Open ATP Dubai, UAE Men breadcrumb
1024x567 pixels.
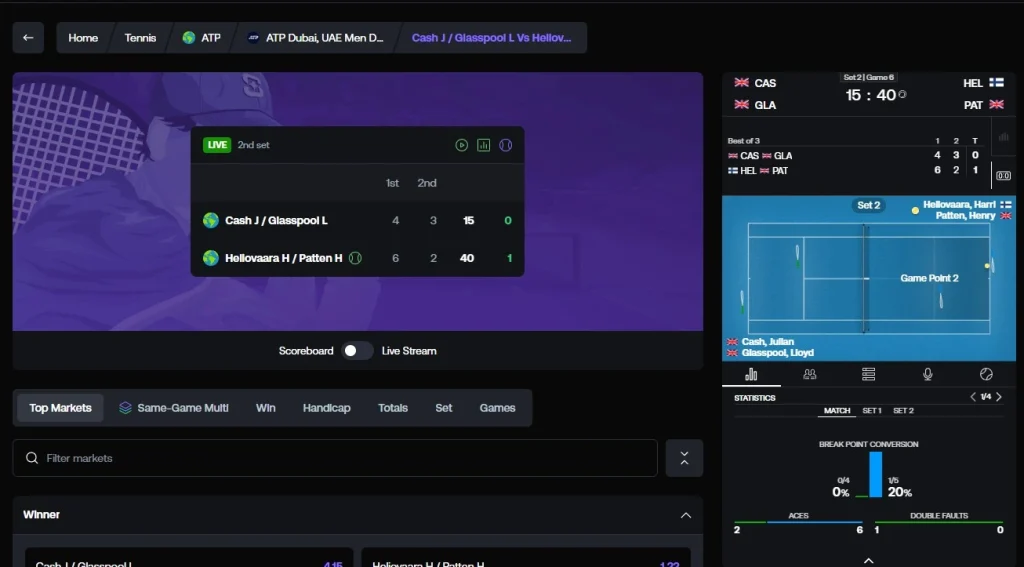[316, 38]
